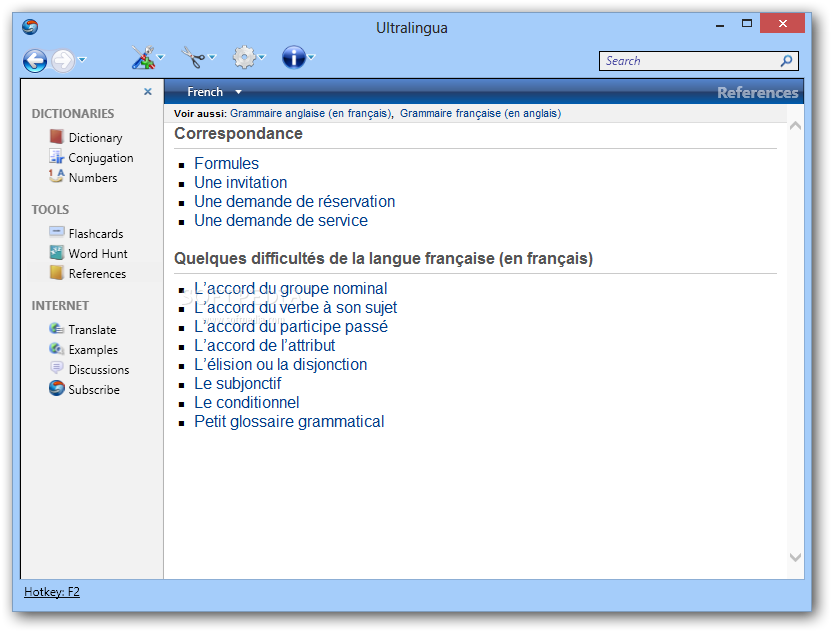
Task: Click the Numbers icon
Action: click(x=56, y=176)
